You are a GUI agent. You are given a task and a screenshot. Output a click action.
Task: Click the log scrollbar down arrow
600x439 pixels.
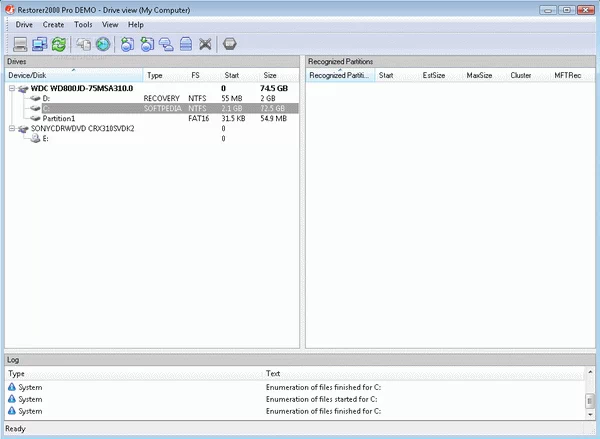[x=590, y=415]
